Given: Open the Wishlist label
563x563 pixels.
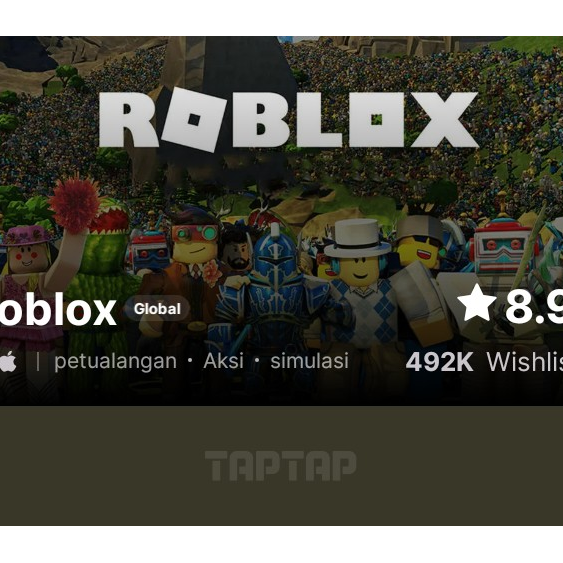Looking at the screenshot, I should click(525, 362).
